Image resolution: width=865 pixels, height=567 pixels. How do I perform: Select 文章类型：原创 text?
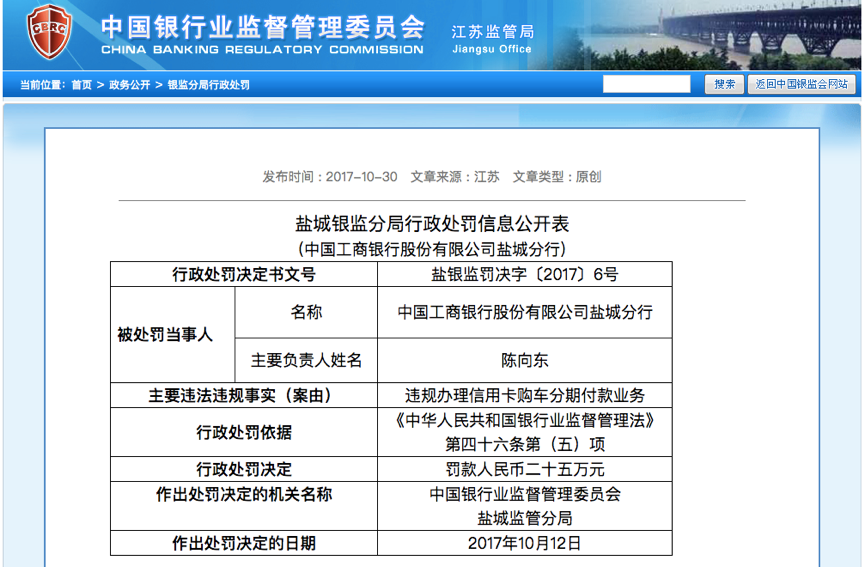click(x=557, y=177)
